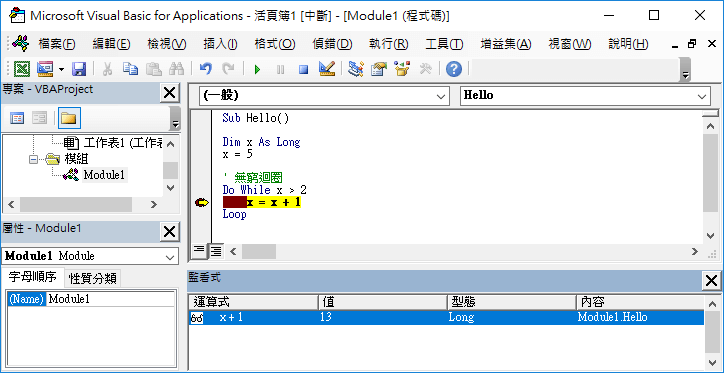Close the 屬性 - Module1 panel
Viewport: 724px width, 373px height.
(x=169, y=232)
